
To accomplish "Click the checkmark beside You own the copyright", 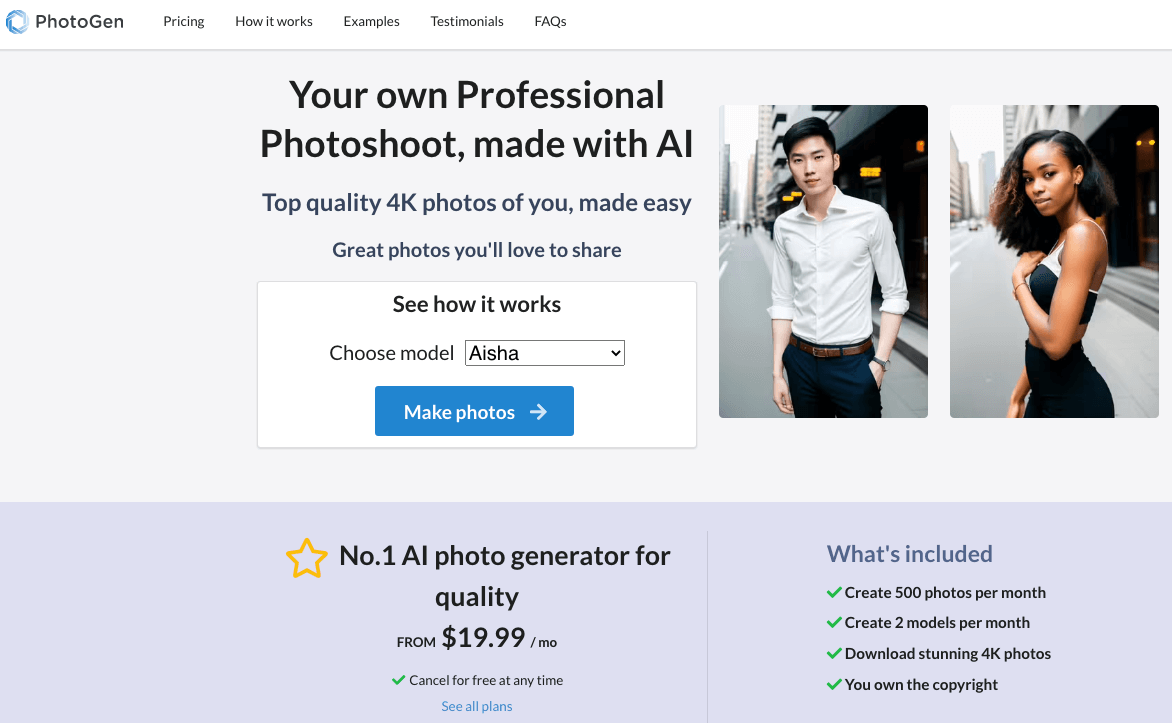I will click(833, 684).
